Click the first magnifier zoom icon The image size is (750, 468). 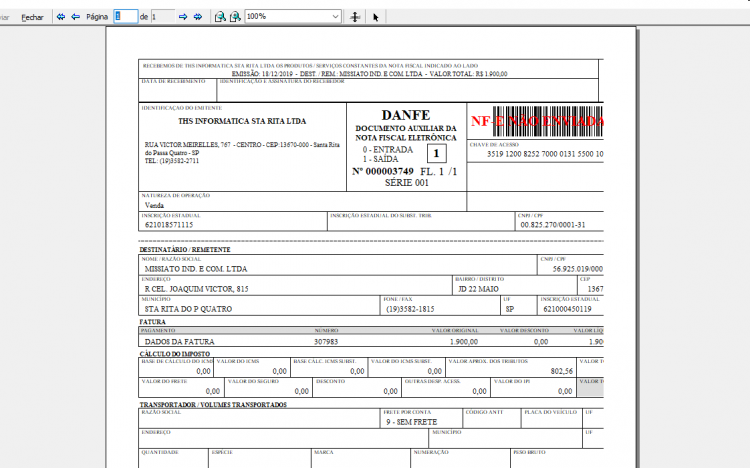coord(220,17)
